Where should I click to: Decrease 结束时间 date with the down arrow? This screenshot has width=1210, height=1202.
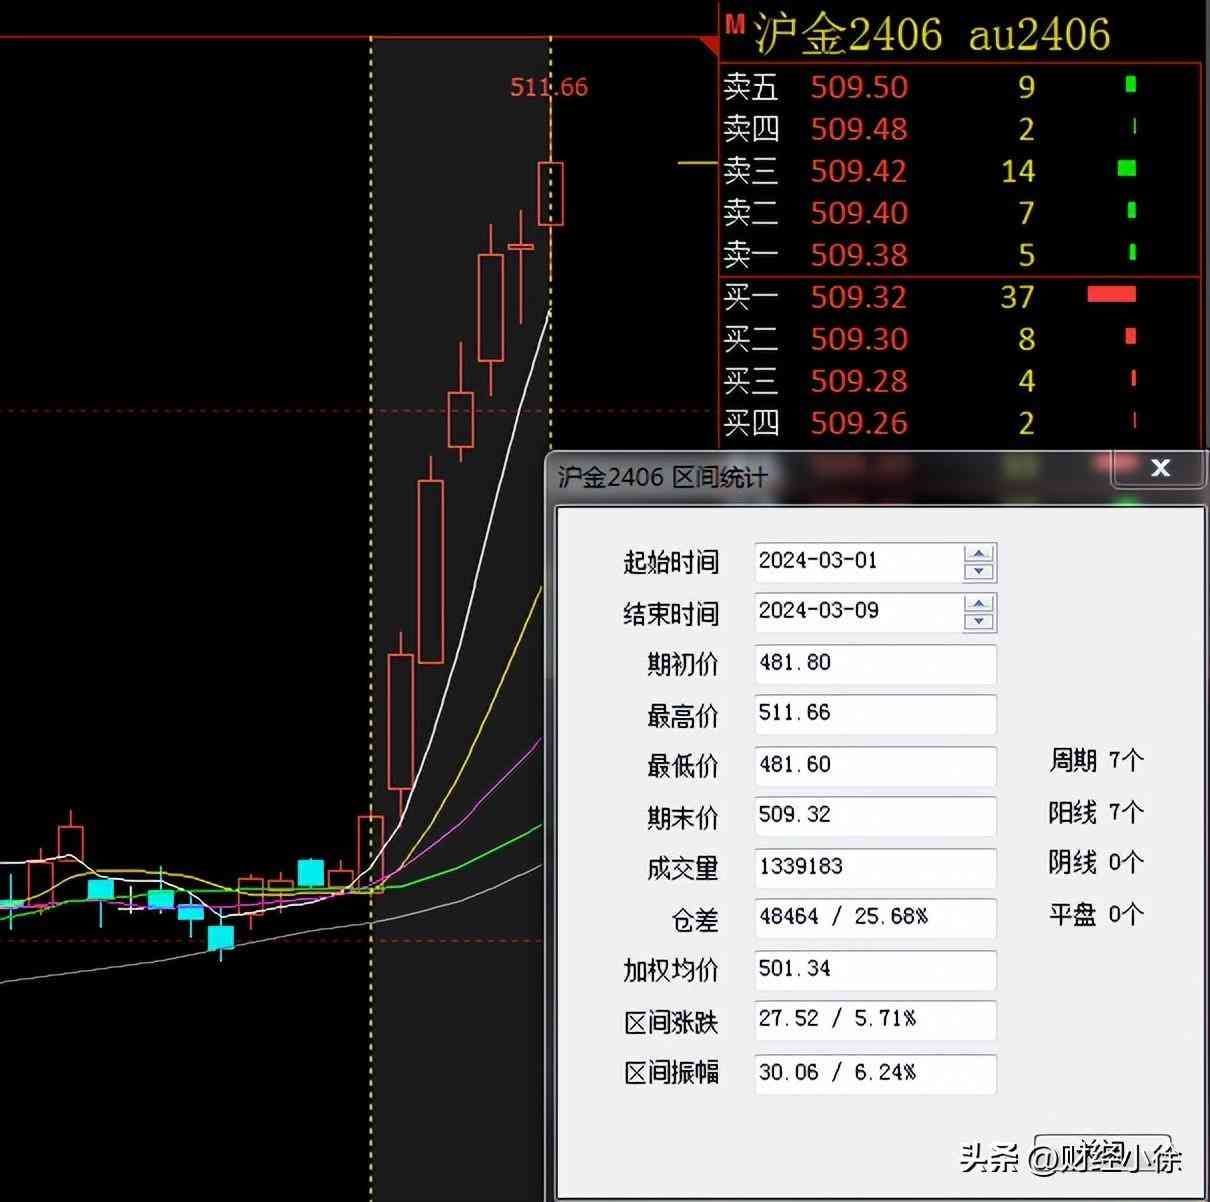tap(979, 622)
